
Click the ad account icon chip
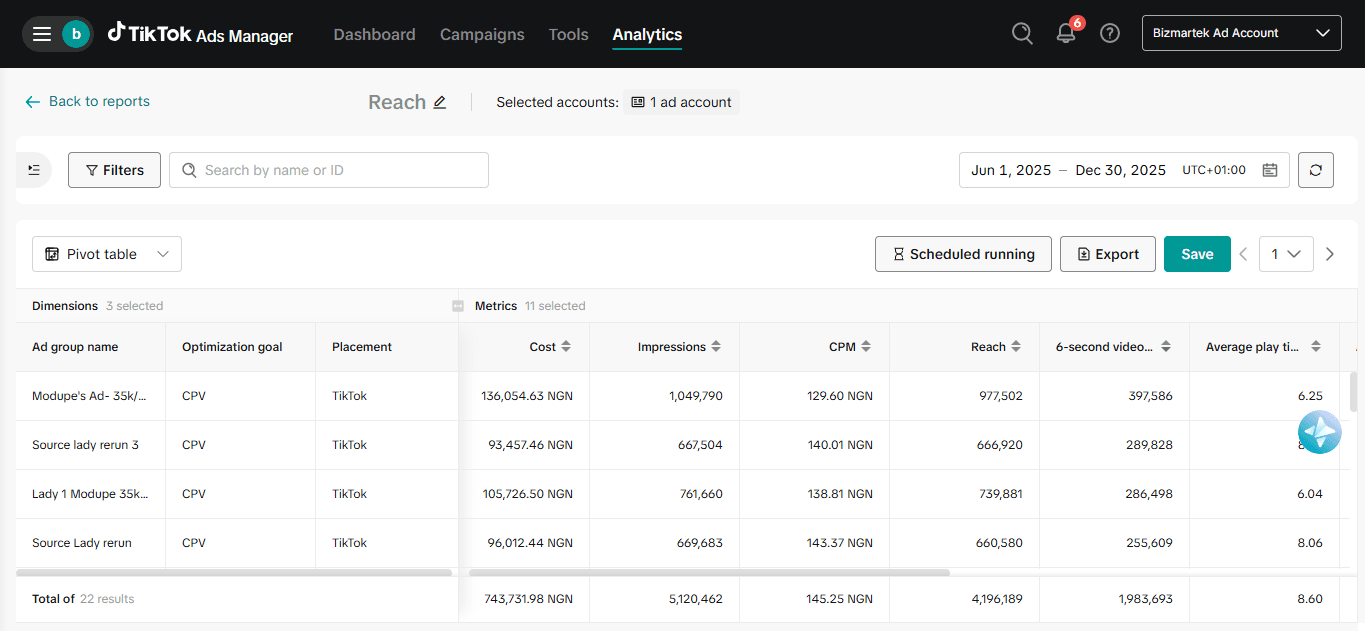[638, 102]
